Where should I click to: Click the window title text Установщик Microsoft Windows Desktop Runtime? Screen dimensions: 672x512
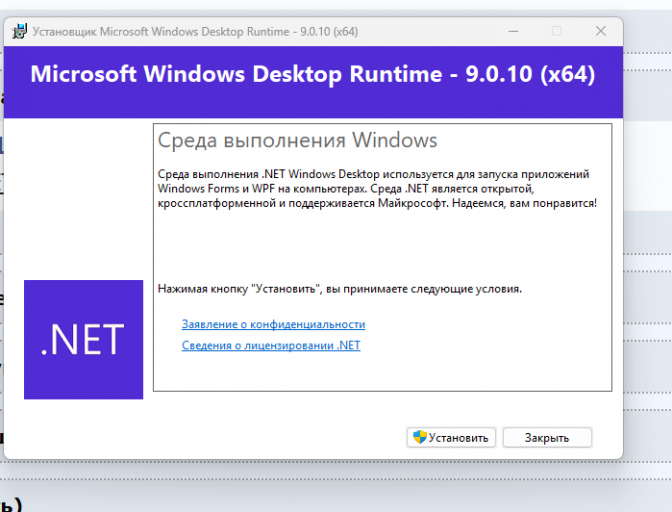coord(195,32)
